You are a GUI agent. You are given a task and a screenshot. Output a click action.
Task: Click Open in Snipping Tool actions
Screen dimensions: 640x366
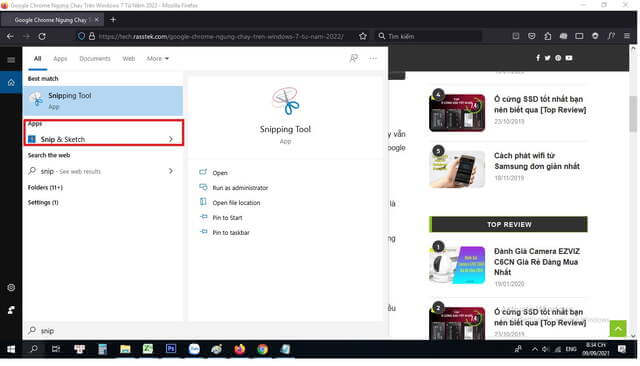pyautogui.click(x=220, y=173)
